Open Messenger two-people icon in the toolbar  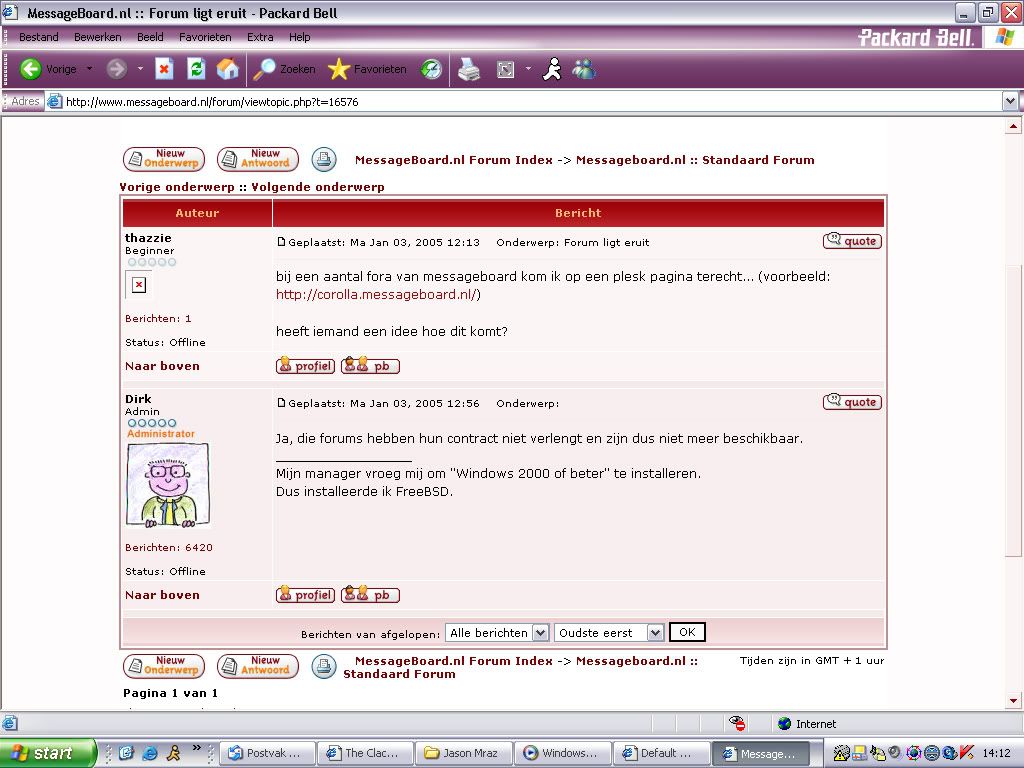[x=584, y=69]
